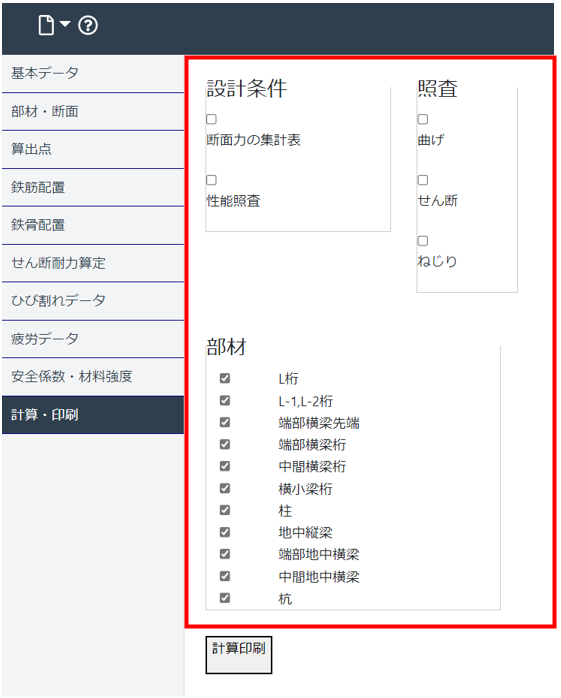Image resolution: width=561 pixels, height=698 pixels.
Task: Uncheck the 端部横梁先端 checkbox
Action: click(x=225, y=422)
